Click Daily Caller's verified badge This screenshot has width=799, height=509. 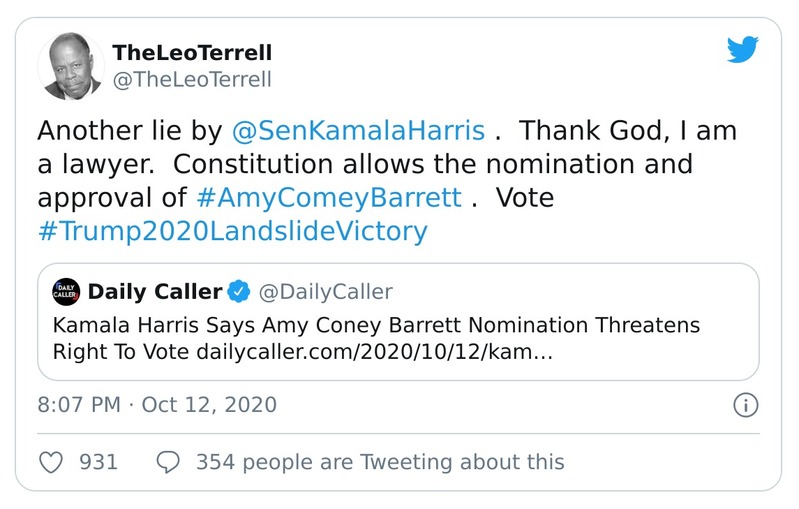click(238, 292)
